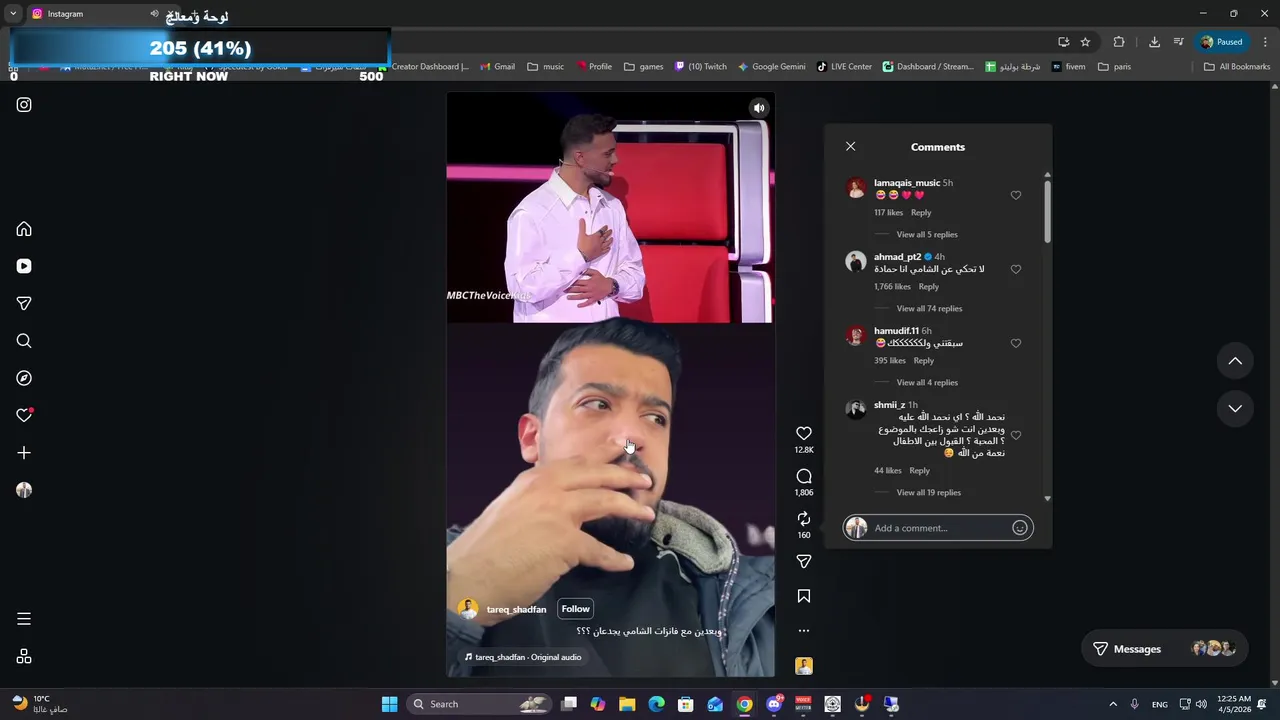Show hidden system tray icons chevron
The height and width of the screenshot is (720, 1280).
[1113, 704]
